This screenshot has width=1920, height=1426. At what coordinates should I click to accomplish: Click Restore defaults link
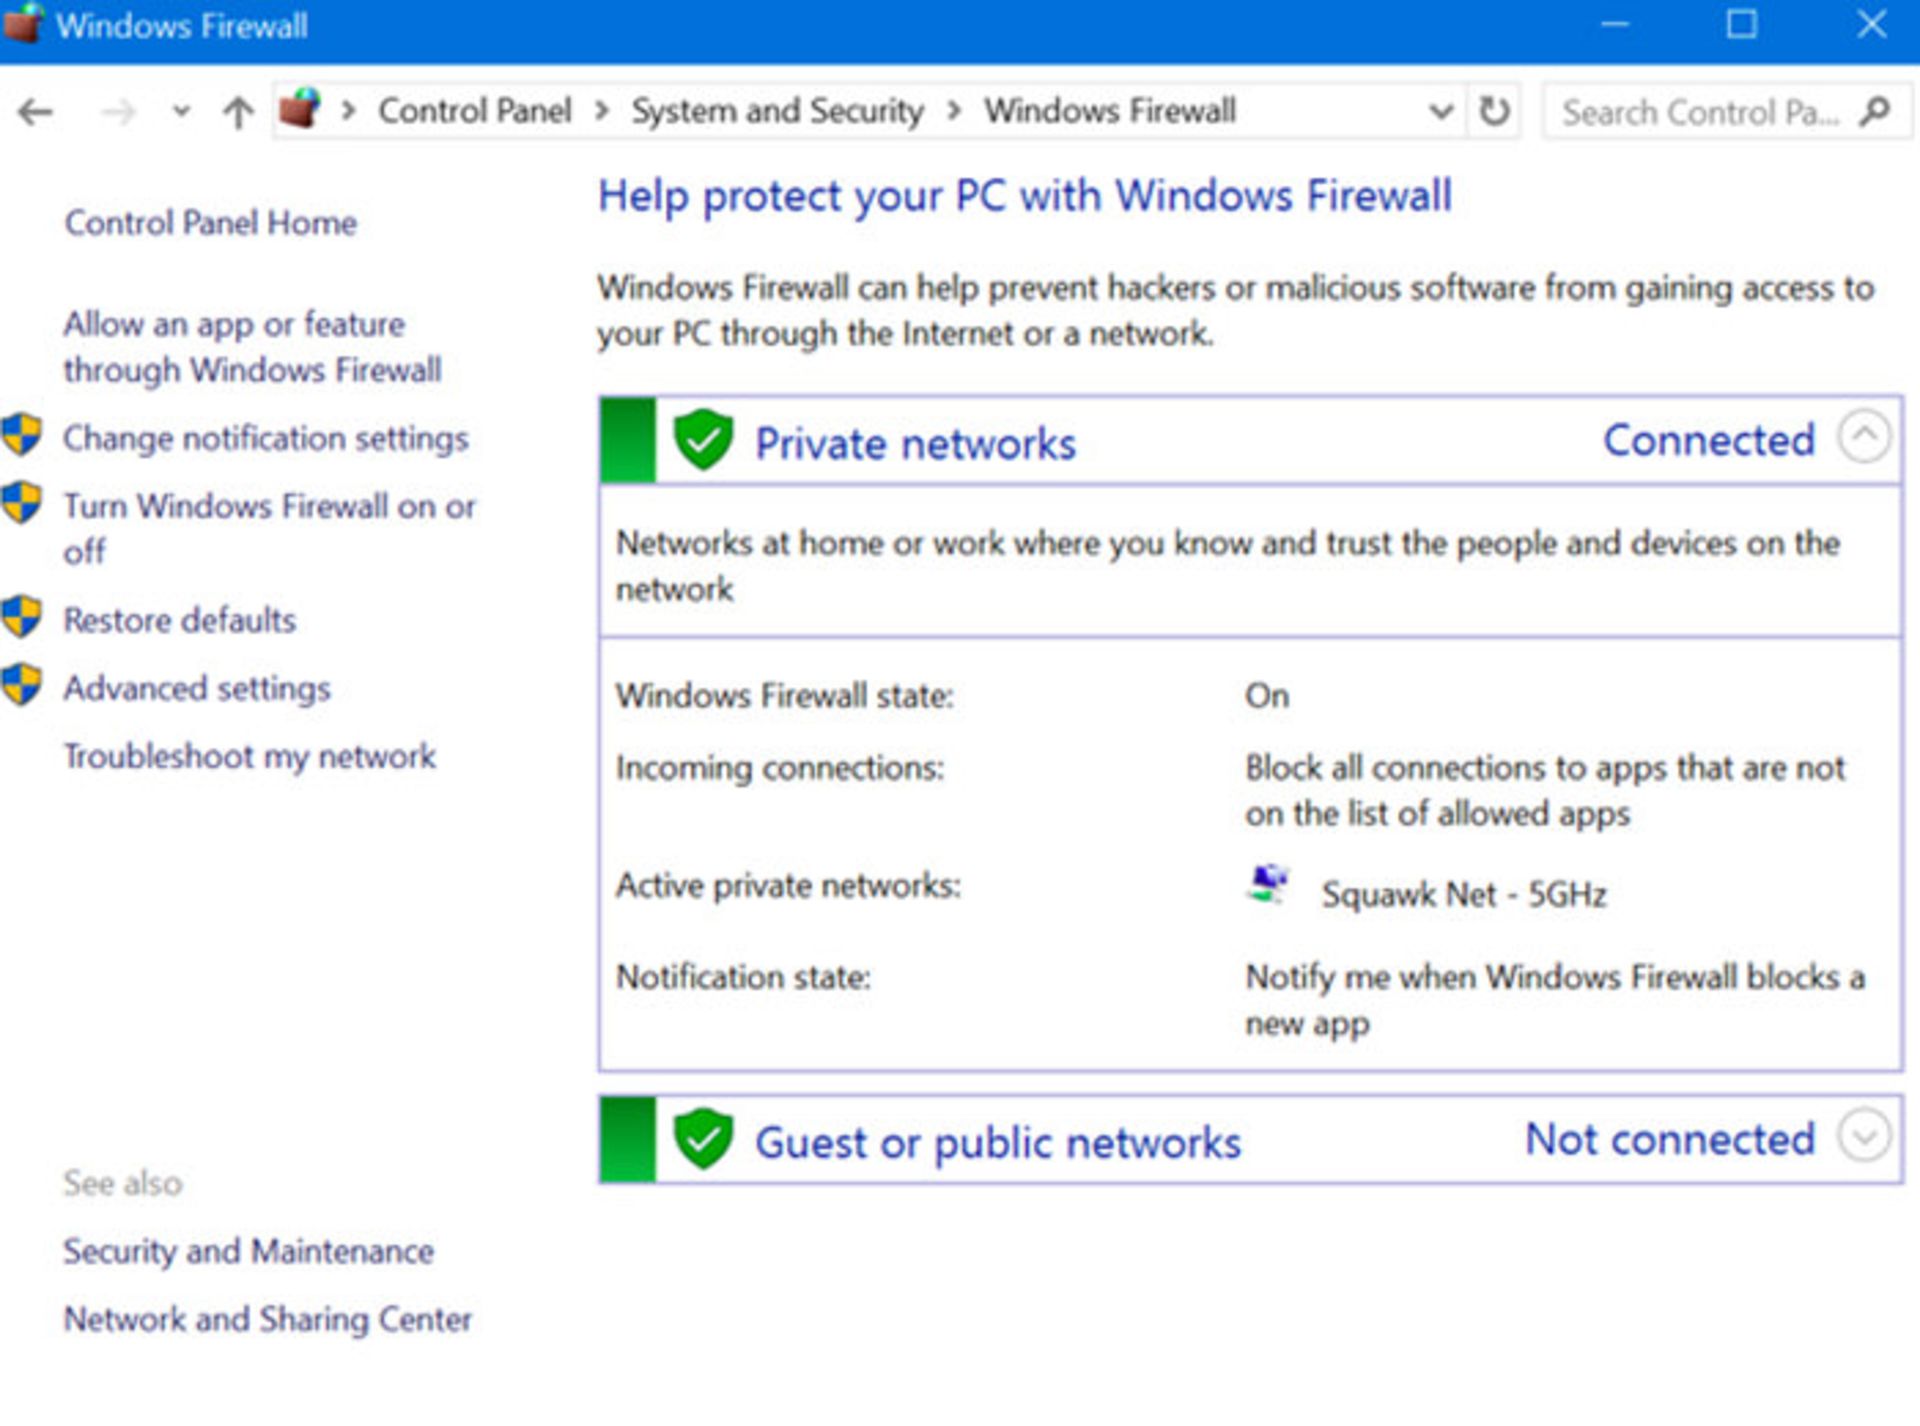tap(180, 620)
